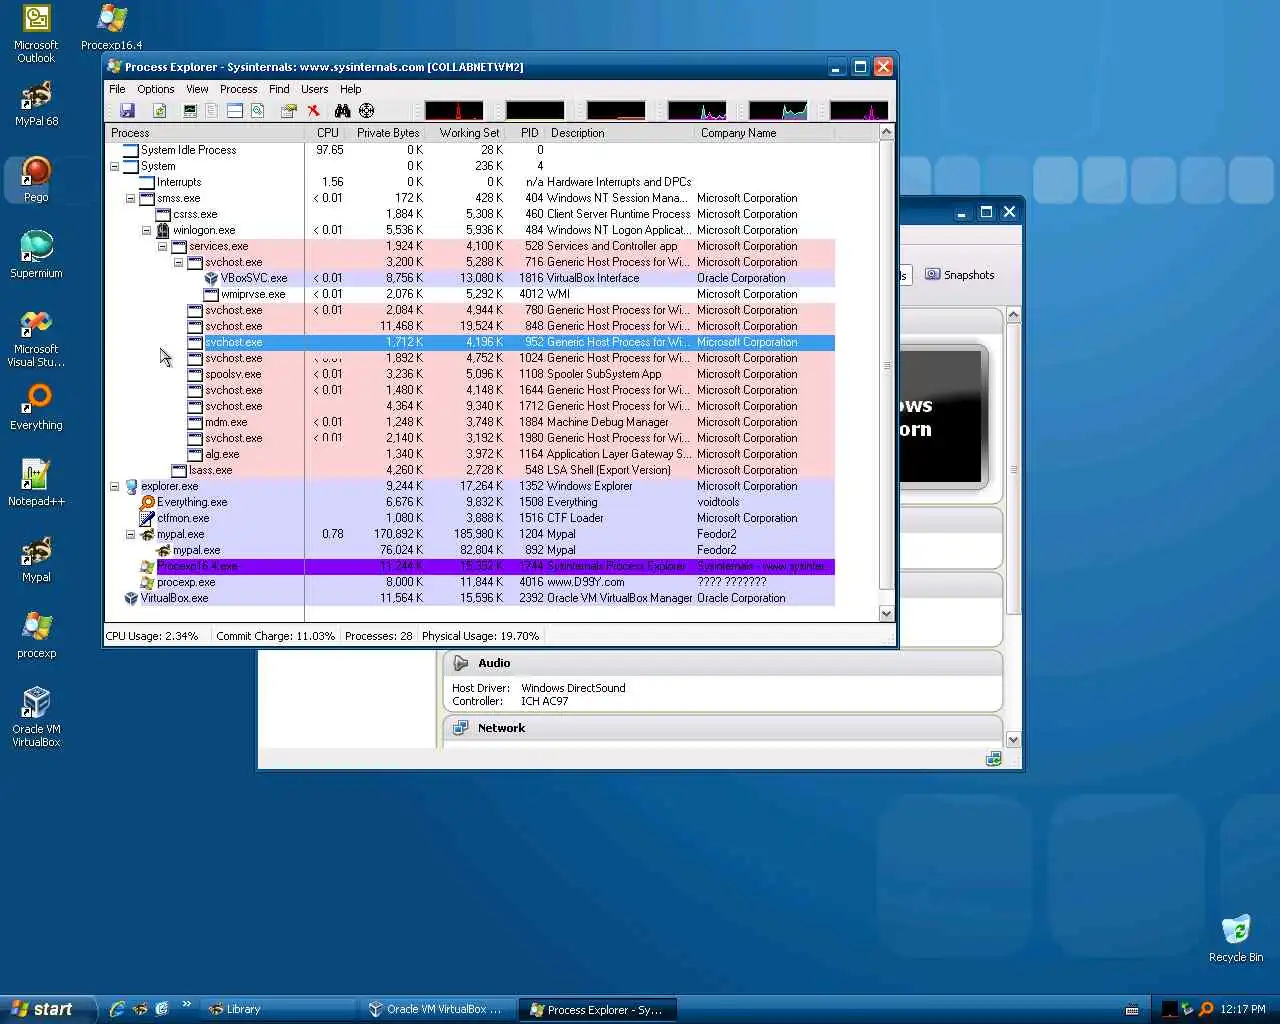This screenshot has height=1024, width=1280.
Task: Select the Procexp16.4 desktop icon
Action: (111, 28)
